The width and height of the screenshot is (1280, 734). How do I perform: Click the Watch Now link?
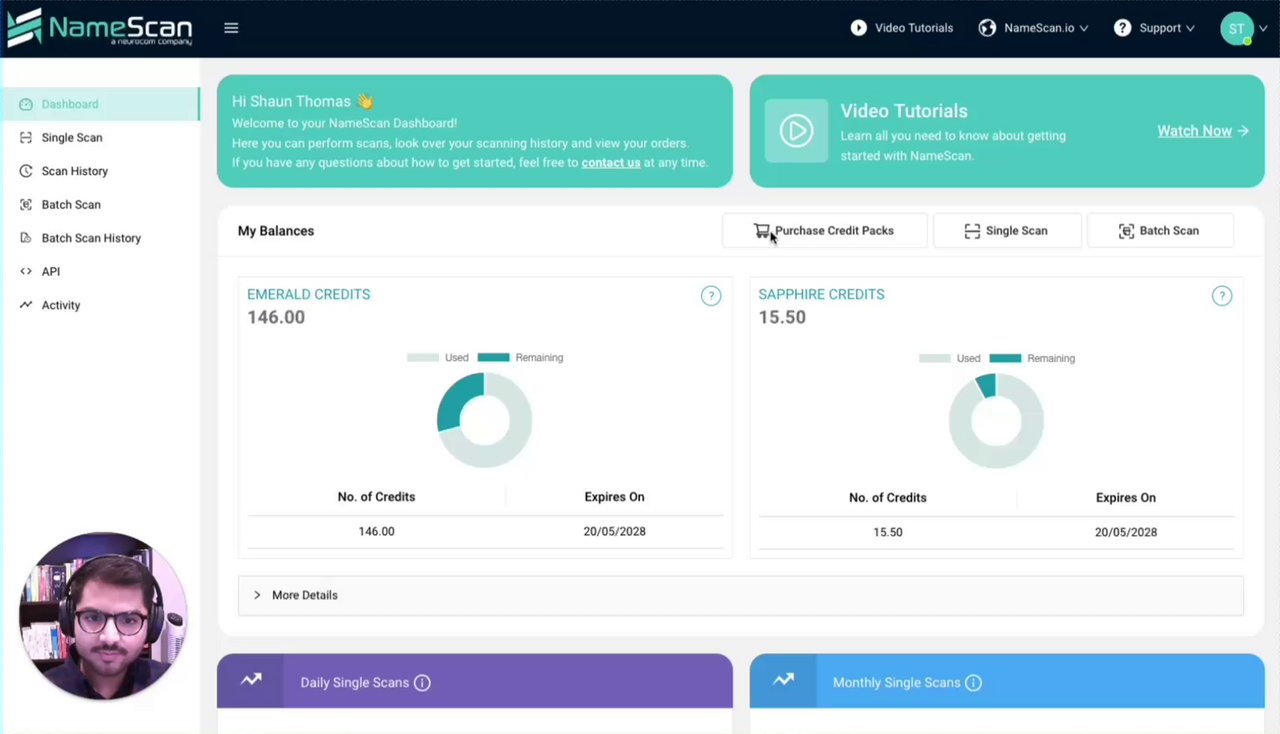click(x=1194, y=131)
